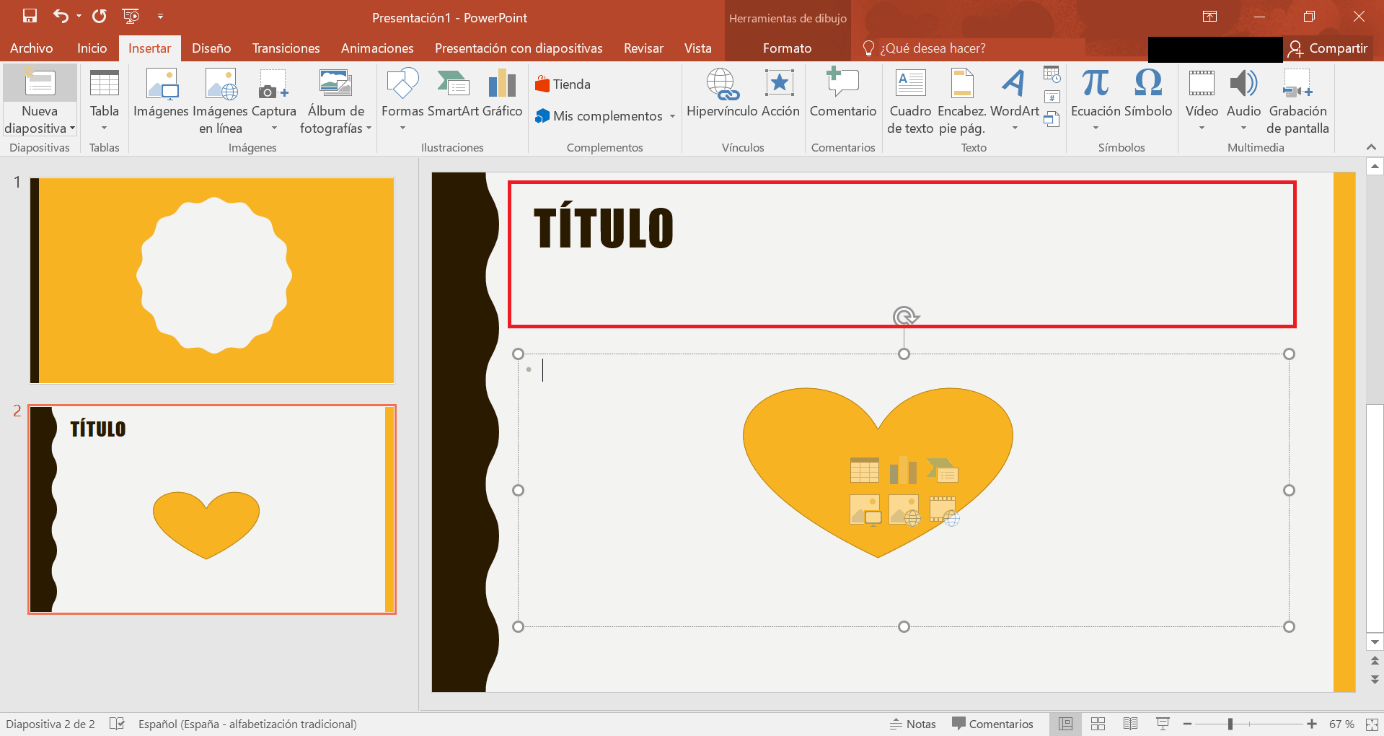Image resolution: width=1384 pixels, height=736 pixels.
Task: Click insert video icon inside the placeholder
Action: pos(944,510)
